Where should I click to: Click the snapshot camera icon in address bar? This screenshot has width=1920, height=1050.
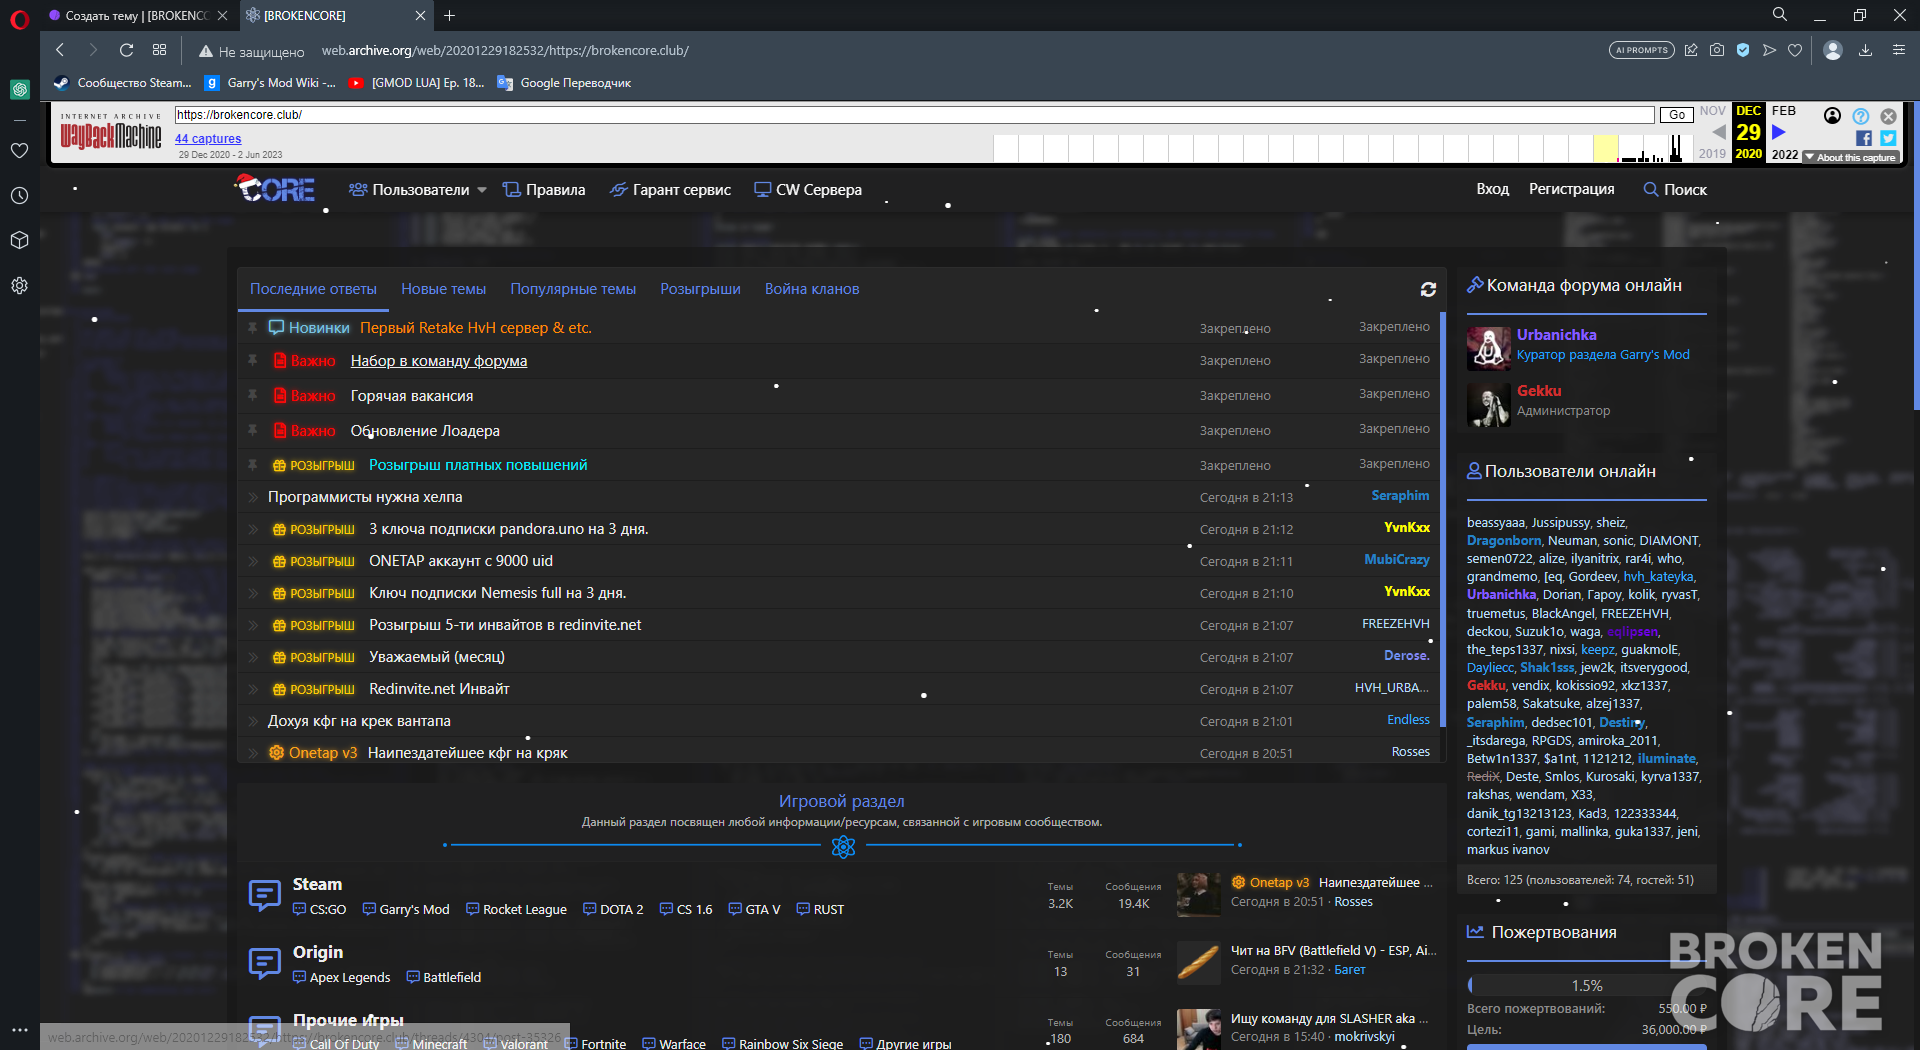1717,50
